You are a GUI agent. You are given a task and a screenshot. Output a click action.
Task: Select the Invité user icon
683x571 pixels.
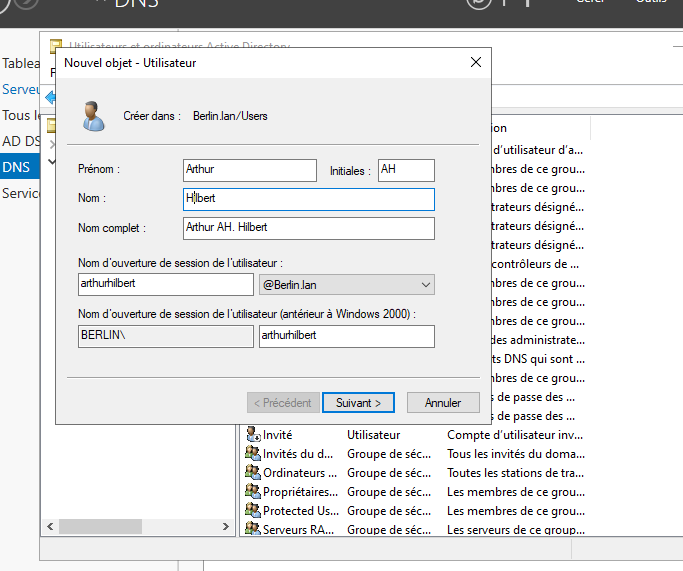[253, 435]
